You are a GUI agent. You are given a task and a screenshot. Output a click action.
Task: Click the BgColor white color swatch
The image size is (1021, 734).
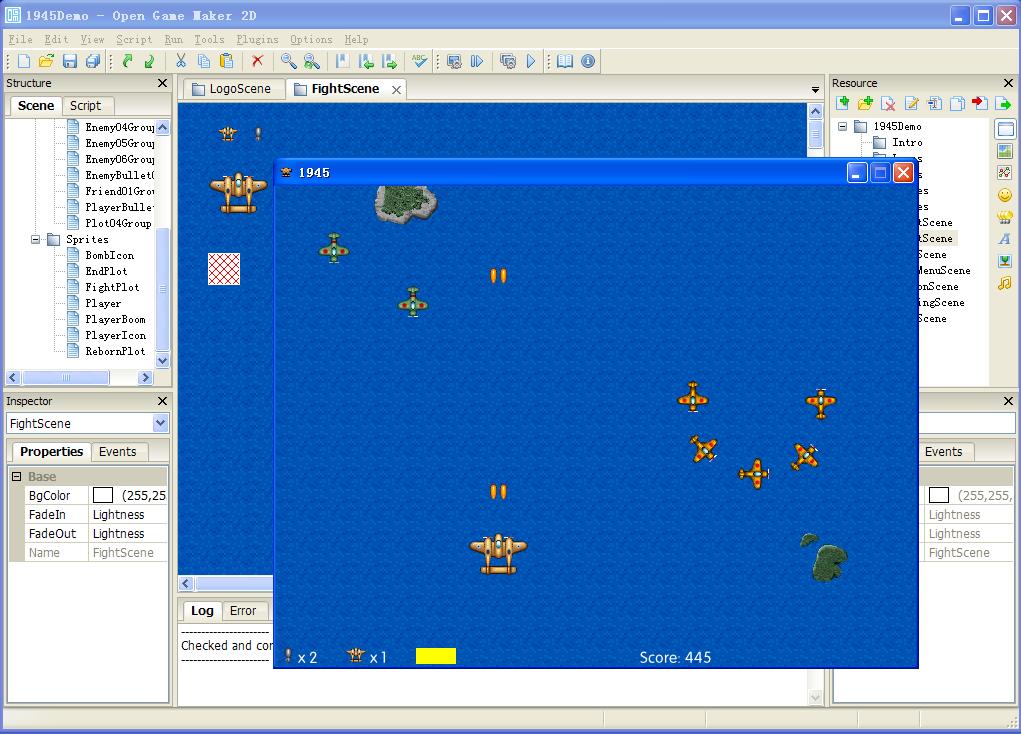[x=103, y=495]
